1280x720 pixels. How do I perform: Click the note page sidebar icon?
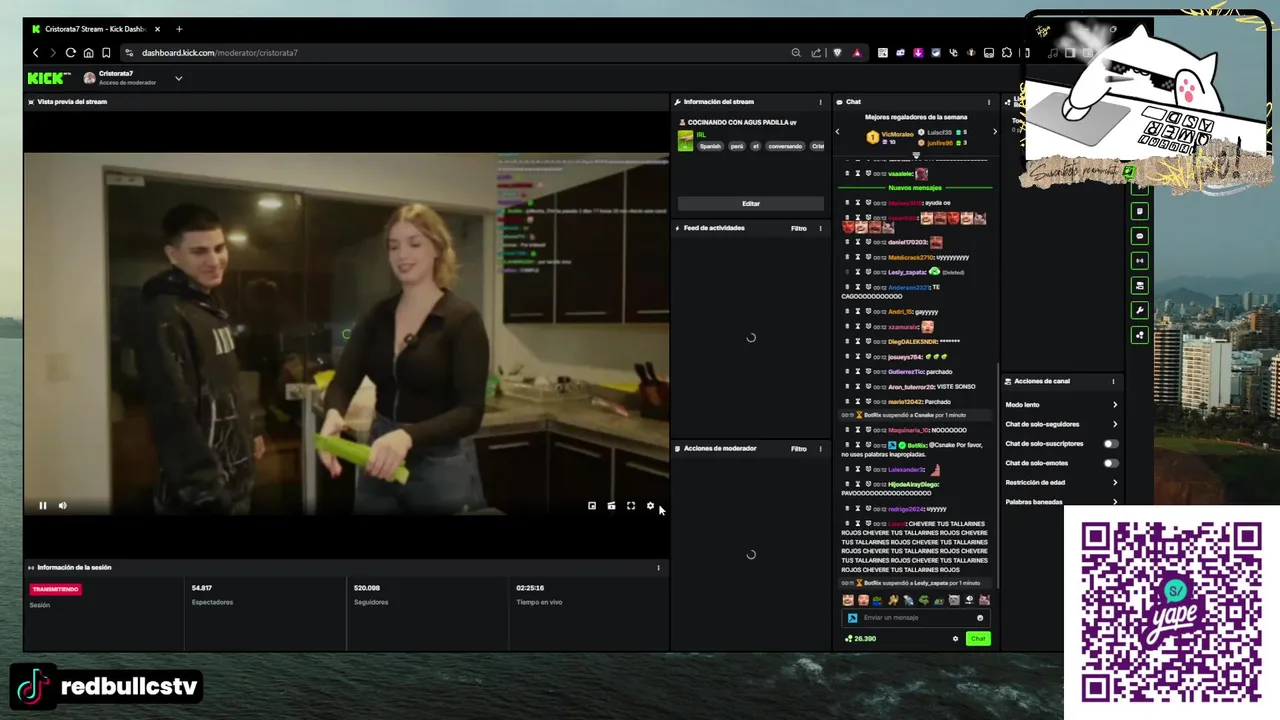pos(1139,211)
